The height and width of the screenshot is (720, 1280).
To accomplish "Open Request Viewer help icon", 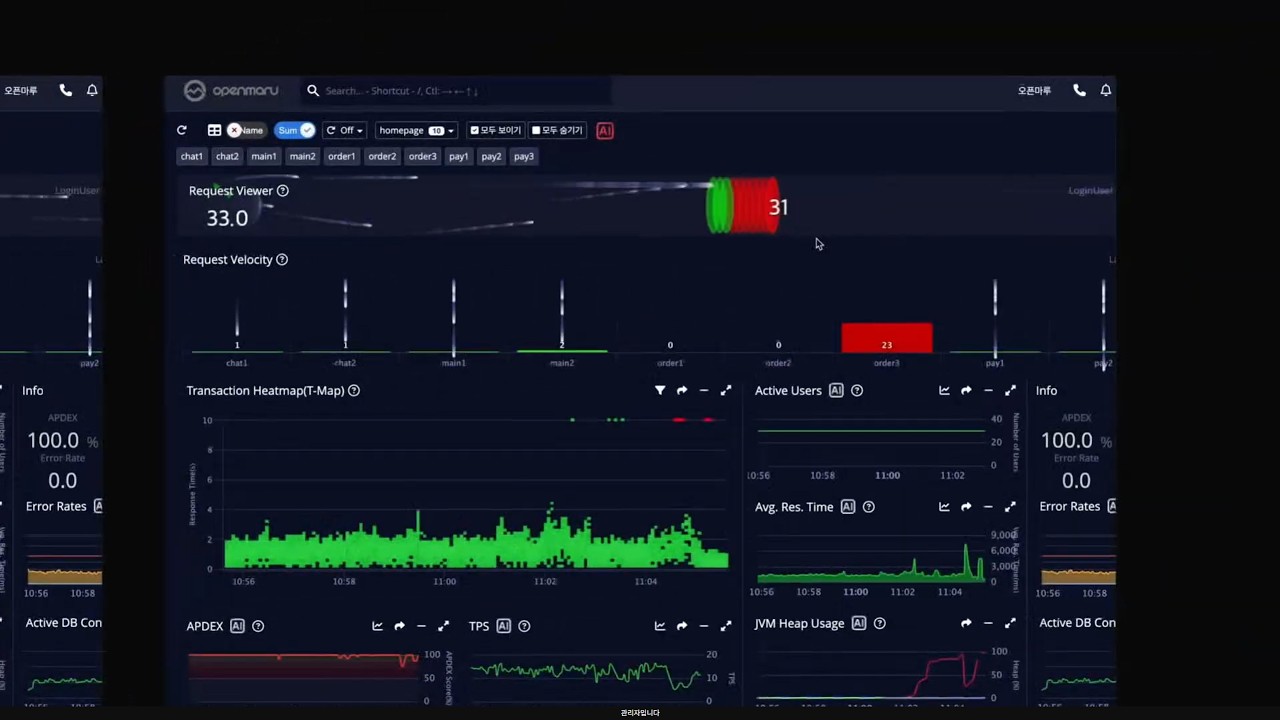I will [x=282, y=190].
